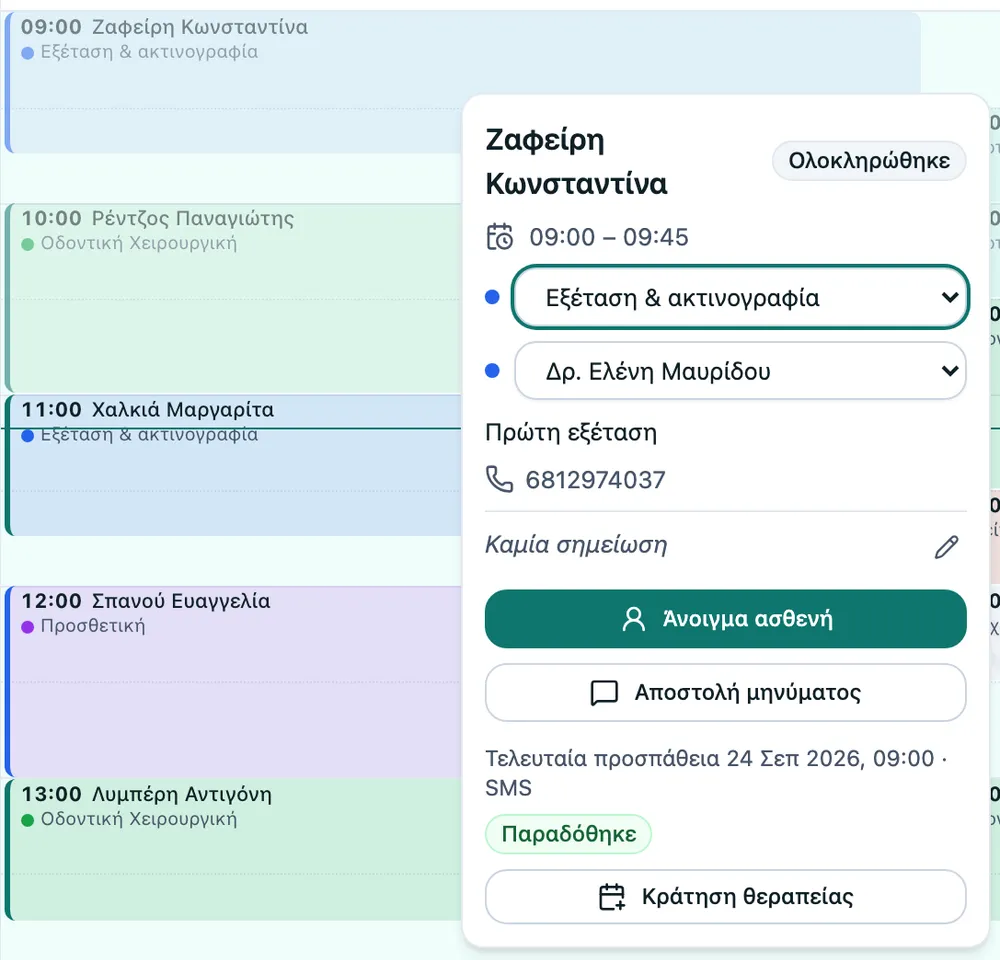Viewport: 1000px width, 960px height.
Task: Click the calendar-plus icon in Κράτηση θεραπείας
Action: pos(612,897)
